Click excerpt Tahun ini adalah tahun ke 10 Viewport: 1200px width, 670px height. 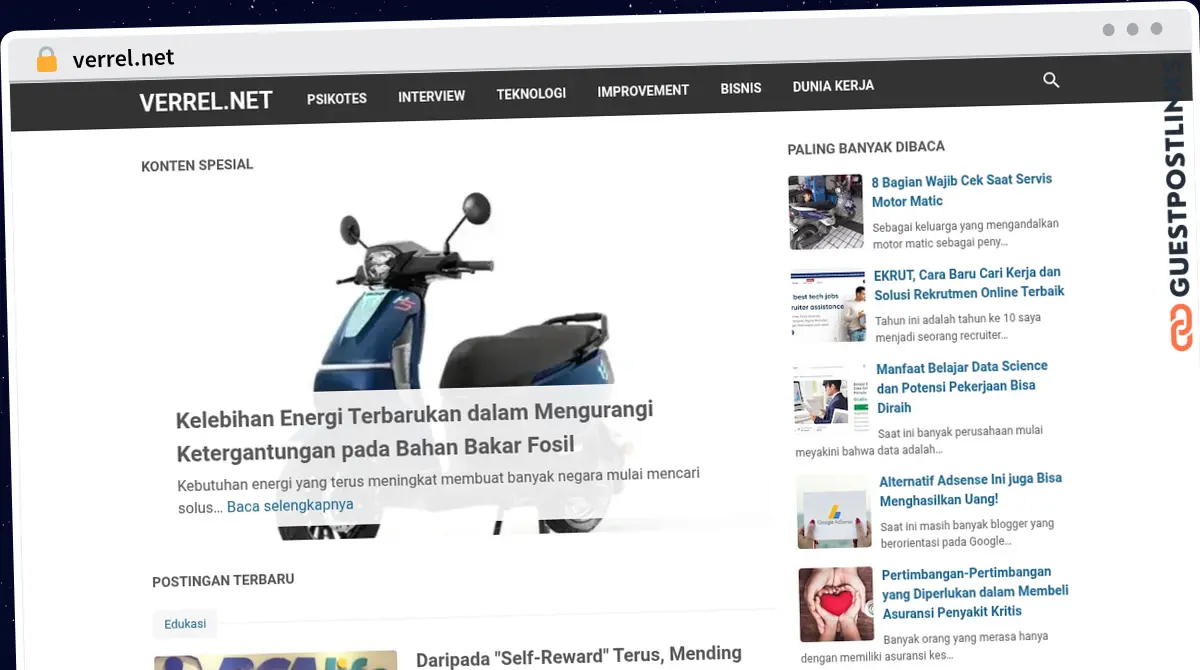click(958, 328)
